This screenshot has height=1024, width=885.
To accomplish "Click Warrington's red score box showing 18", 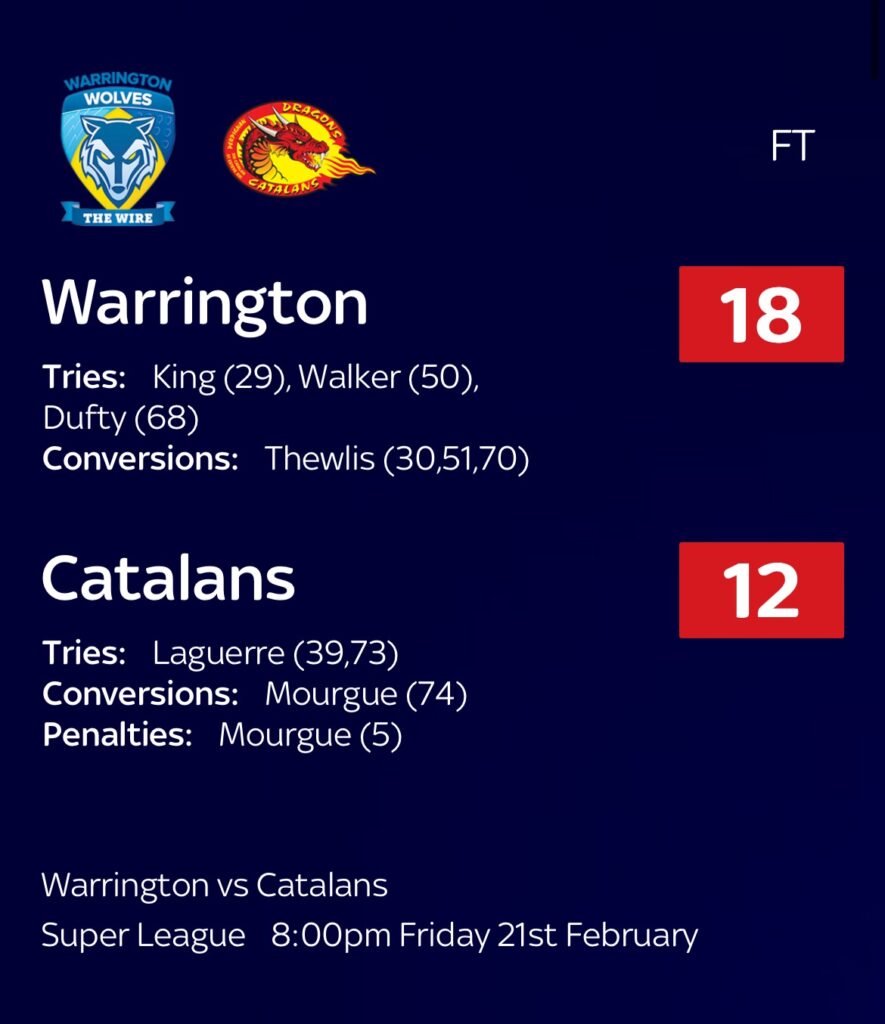I will (762, 314).
